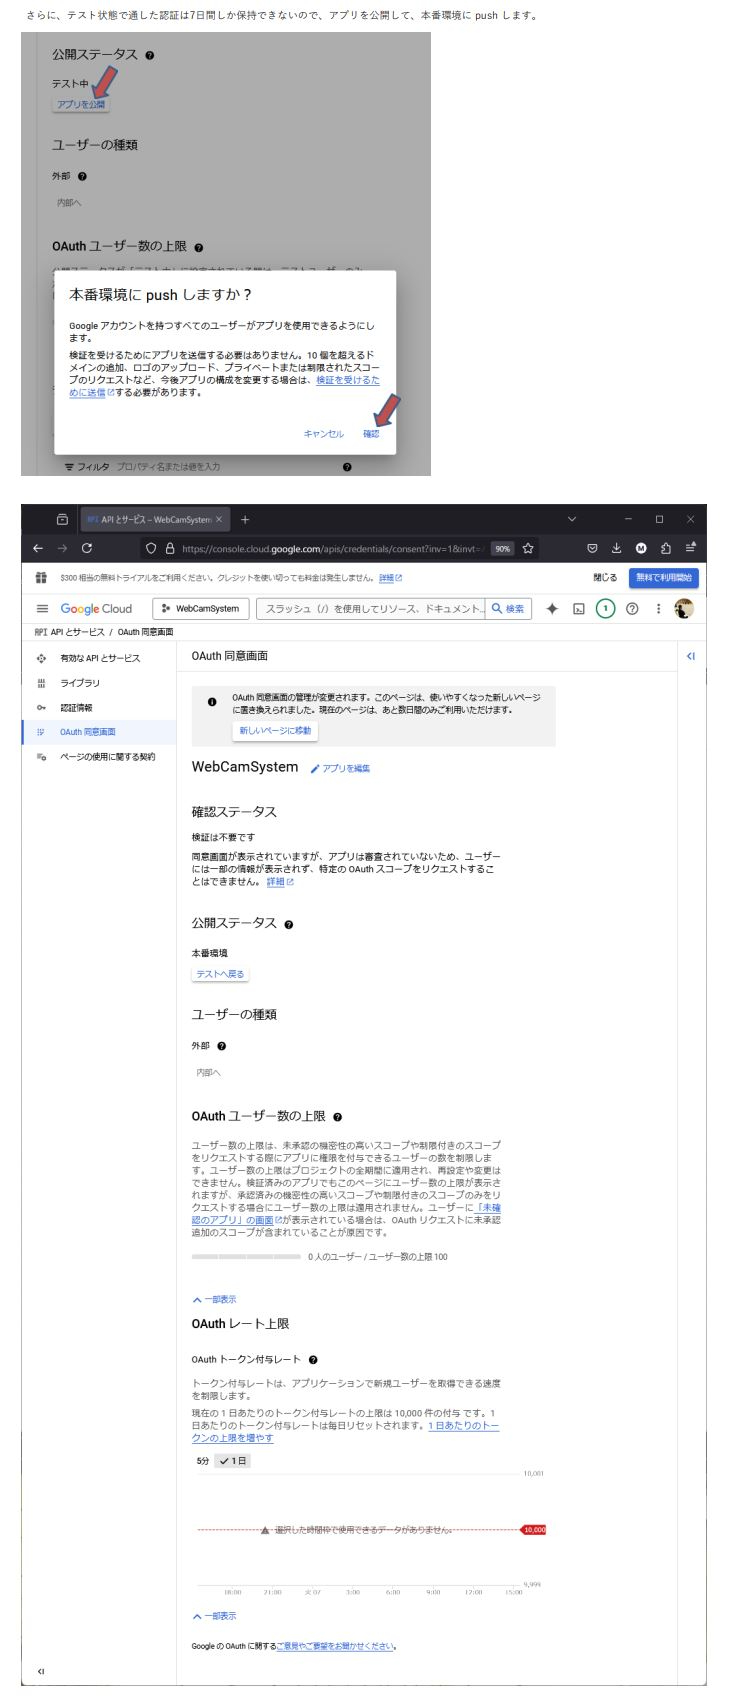The width and height of the screenshot is (732, 1700).
Task: Click the help icon beside 公開ステータス in the browser page
Action: tap(288, 924)
